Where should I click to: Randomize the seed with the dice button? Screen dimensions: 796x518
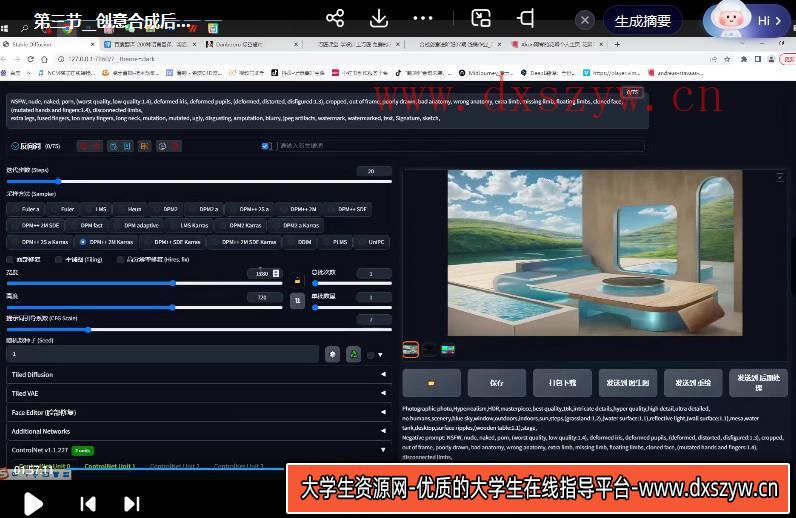coord(333,354)
